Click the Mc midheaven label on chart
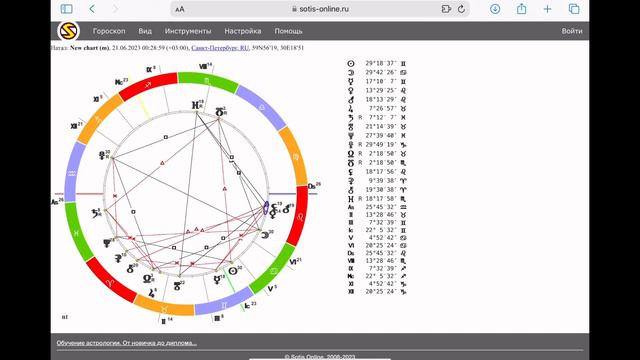The height and width of the screenshot is (360, 640). click(121, 82)
